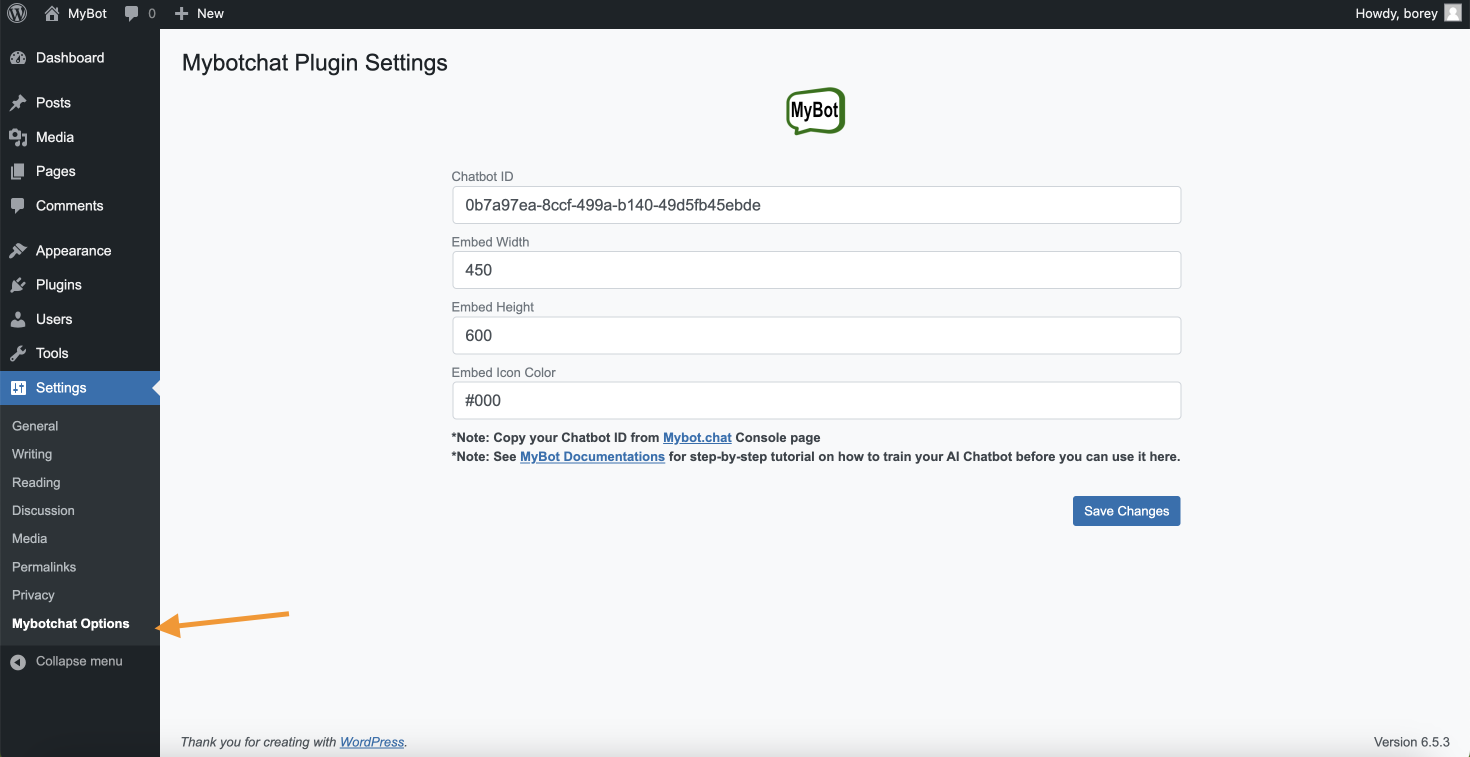Open Mybotchat Options submenu item

coord(70,623)
